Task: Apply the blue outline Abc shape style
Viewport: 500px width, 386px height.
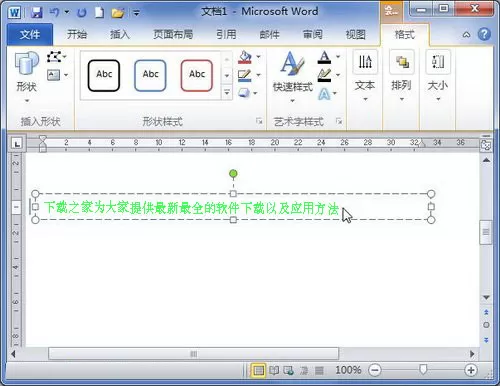Action: (150, 75)
